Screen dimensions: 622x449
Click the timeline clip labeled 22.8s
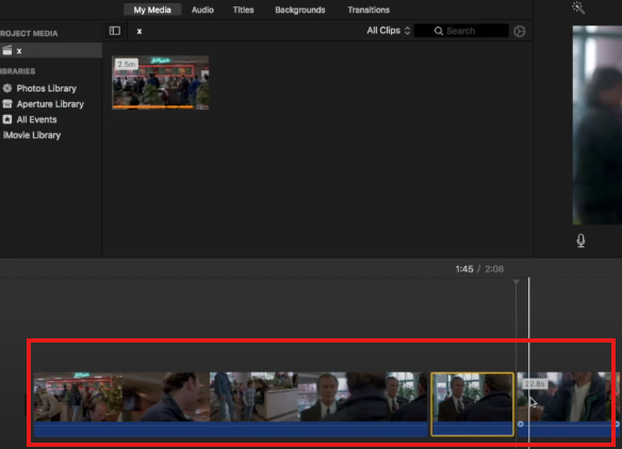567,404
